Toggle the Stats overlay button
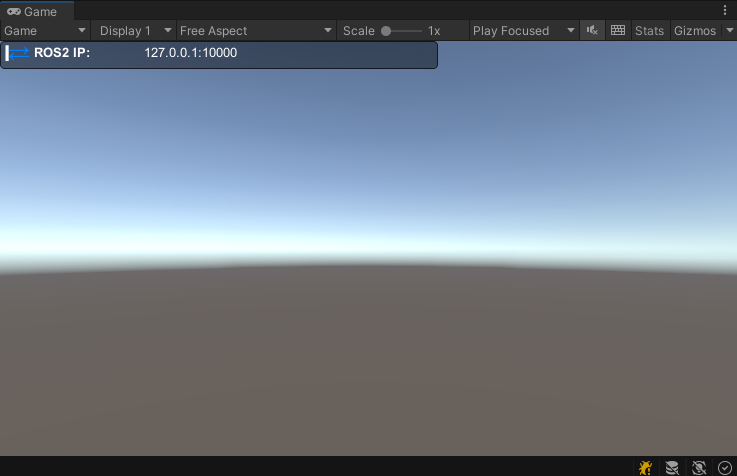This screenshot has width=737, height=476. pyautogui.click(x=650, y=31)
